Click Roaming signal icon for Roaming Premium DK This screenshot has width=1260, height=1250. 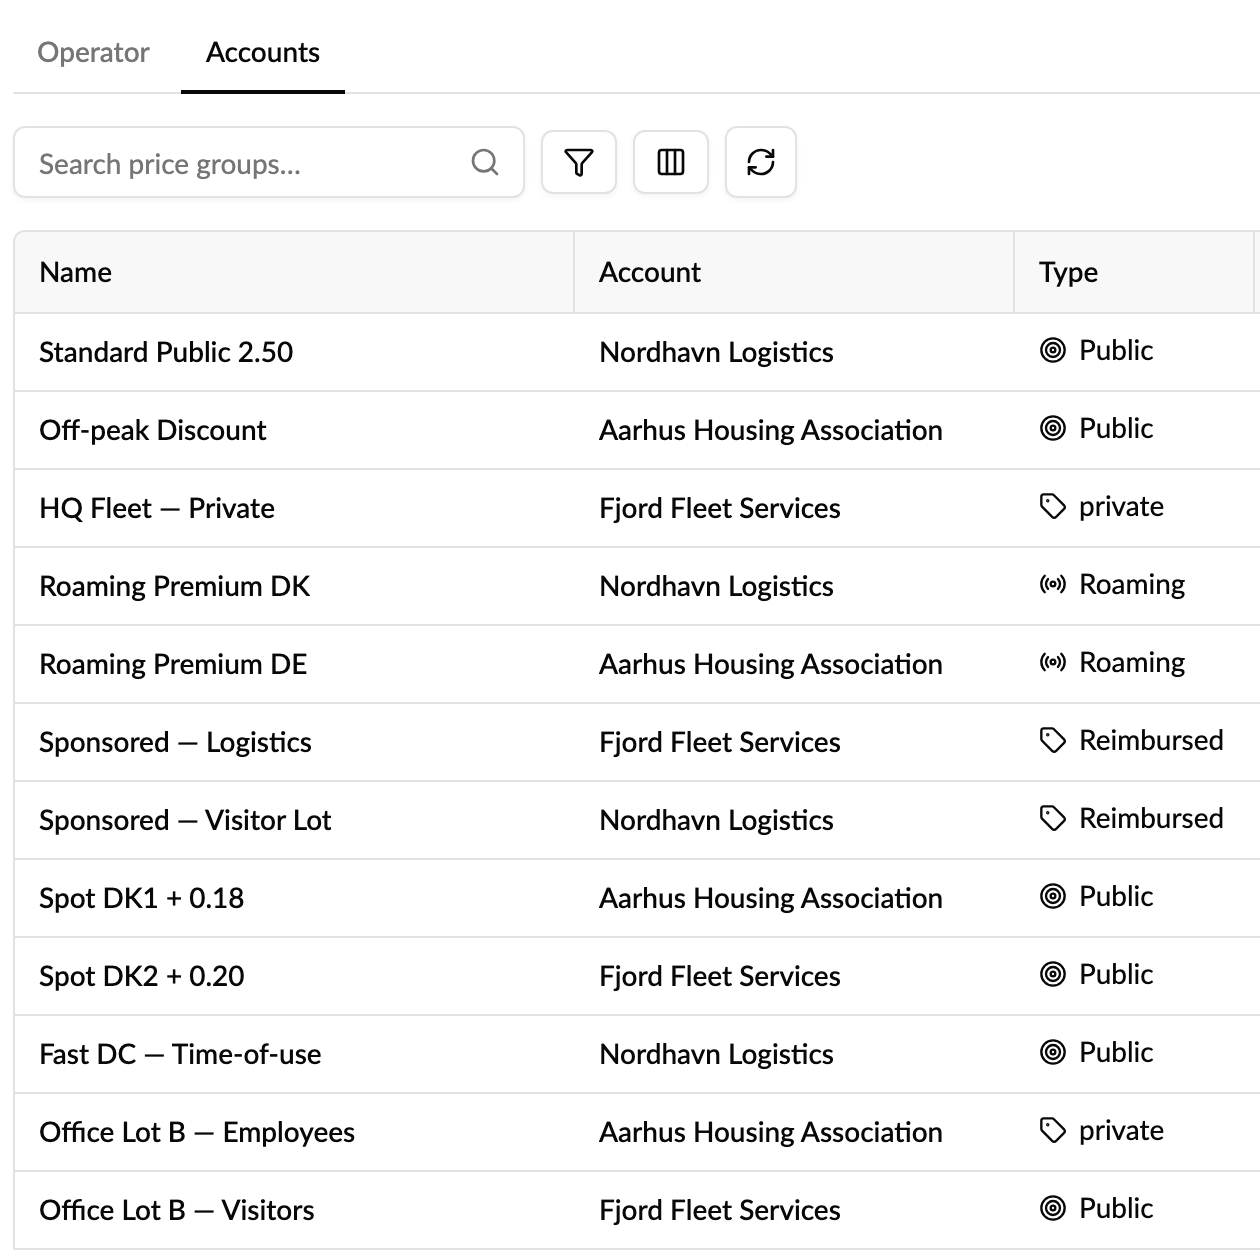tap(1053, 584)
